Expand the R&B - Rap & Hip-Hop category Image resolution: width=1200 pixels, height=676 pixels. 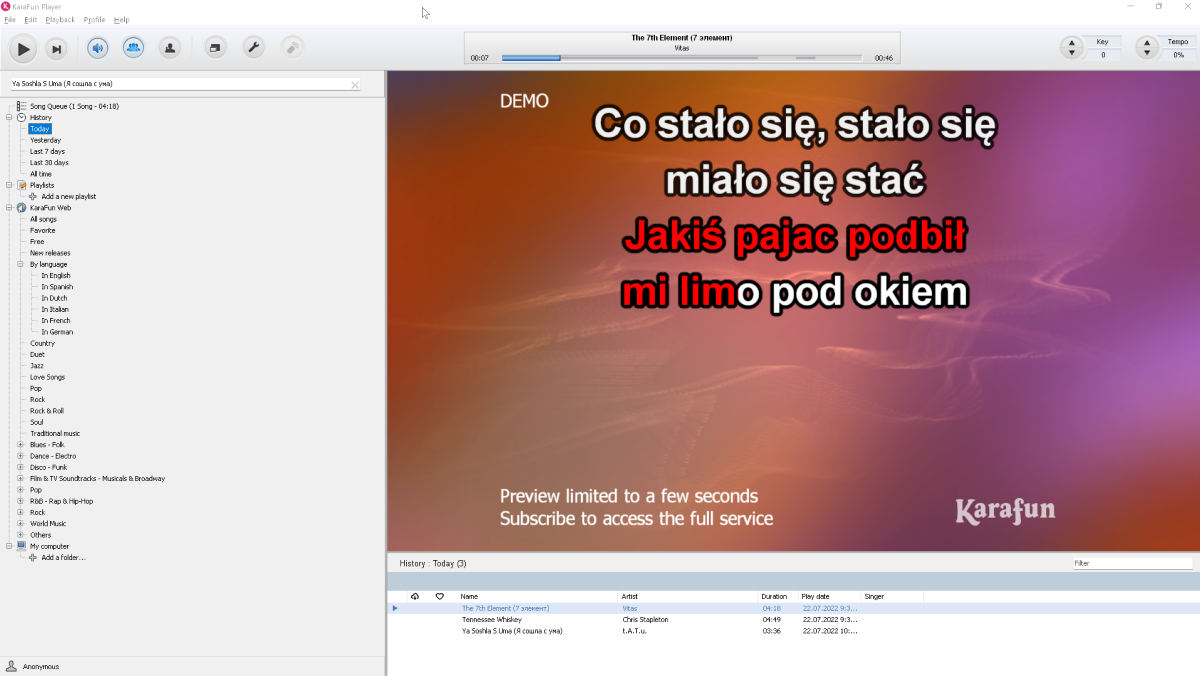20,501
